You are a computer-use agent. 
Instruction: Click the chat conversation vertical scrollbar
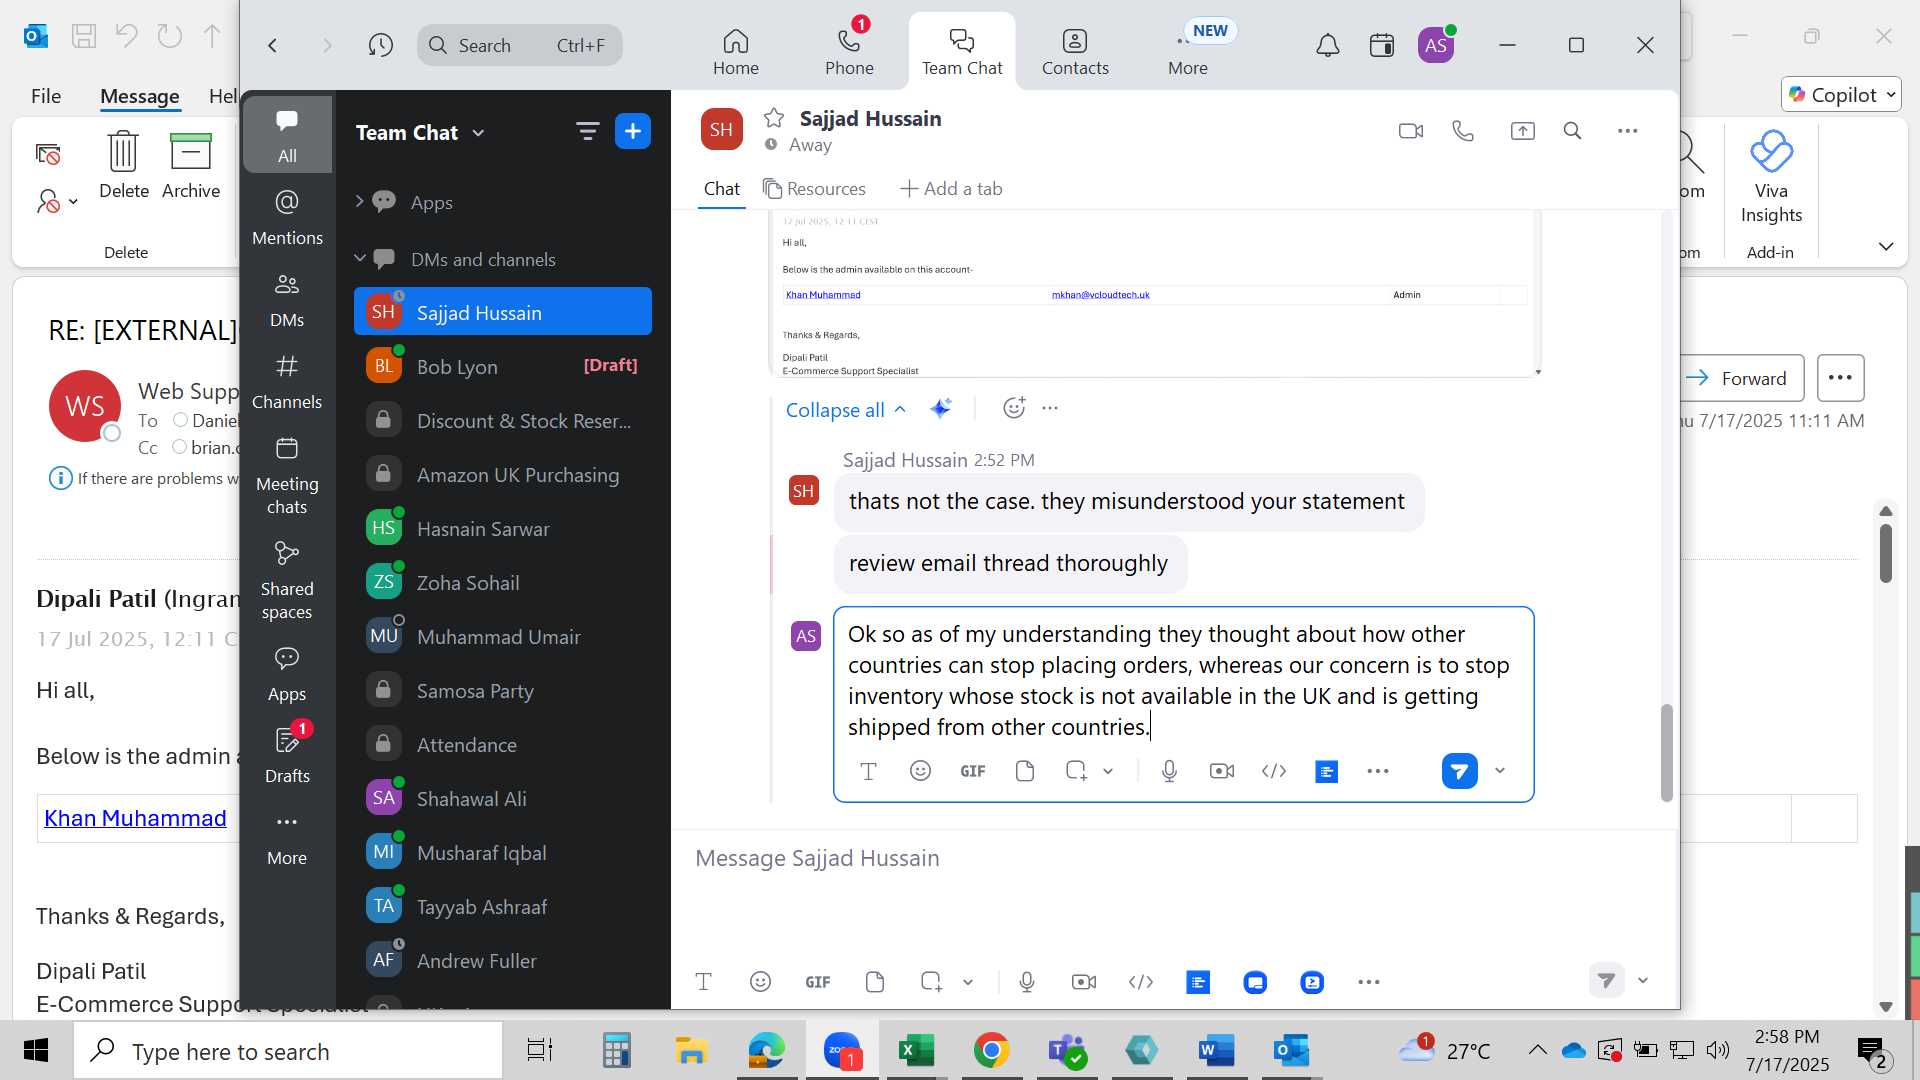[x=1666, y=752]
